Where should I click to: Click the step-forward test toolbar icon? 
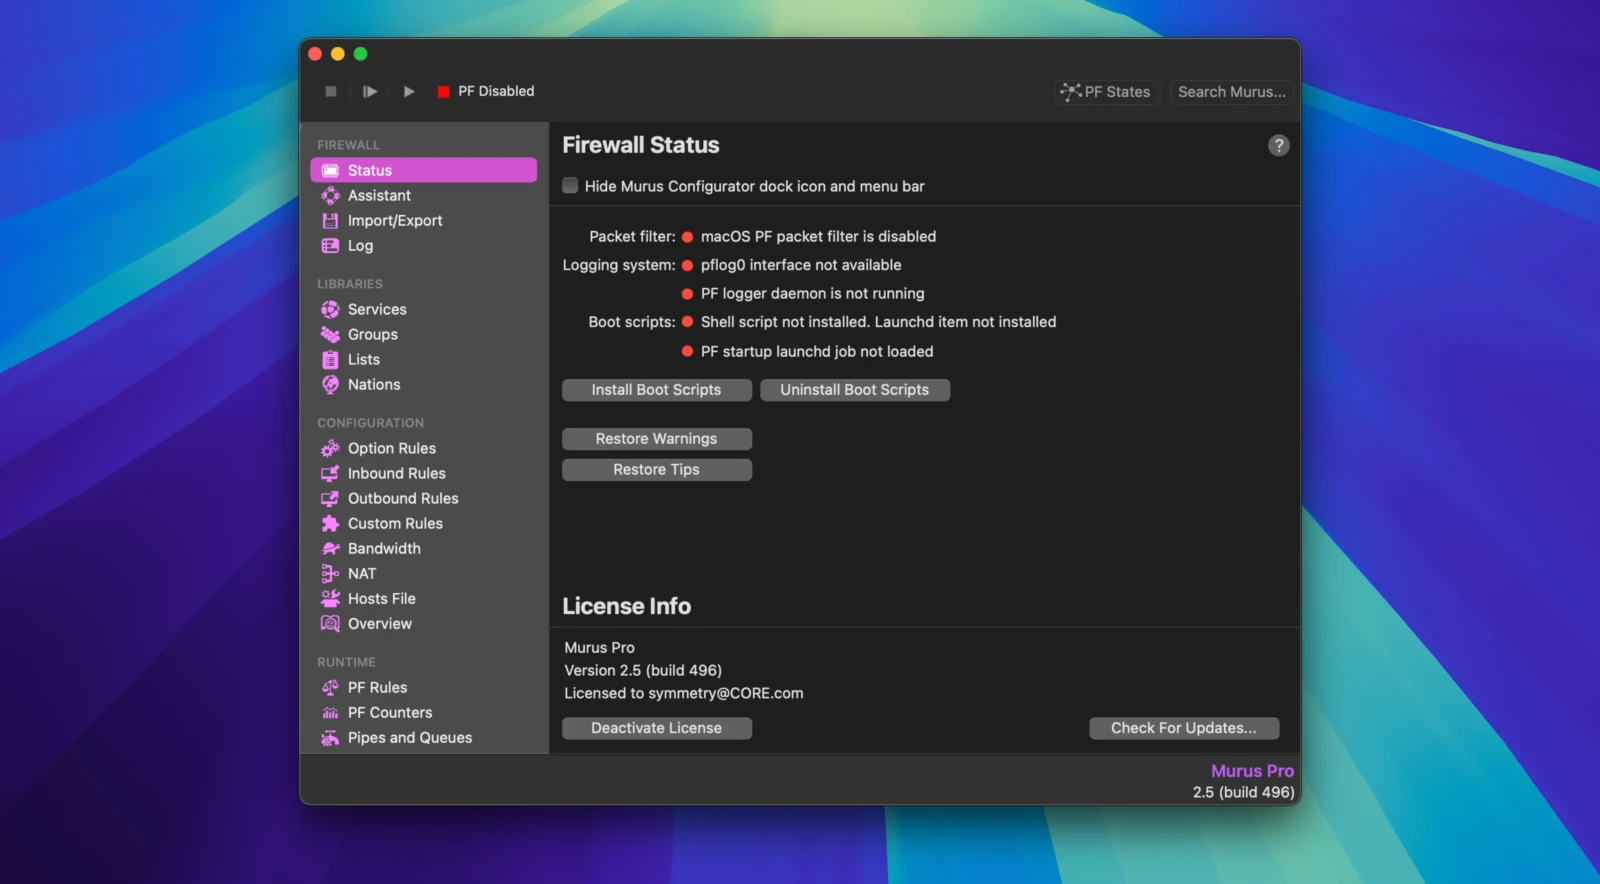pyautogui.click(x=370, y=91)
